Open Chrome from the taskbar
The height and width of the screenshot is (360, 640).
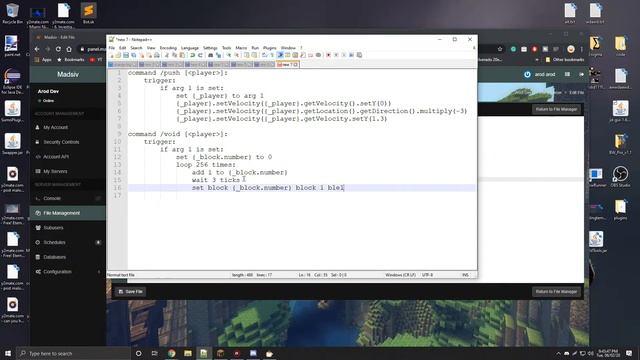[x=171, y=353]
